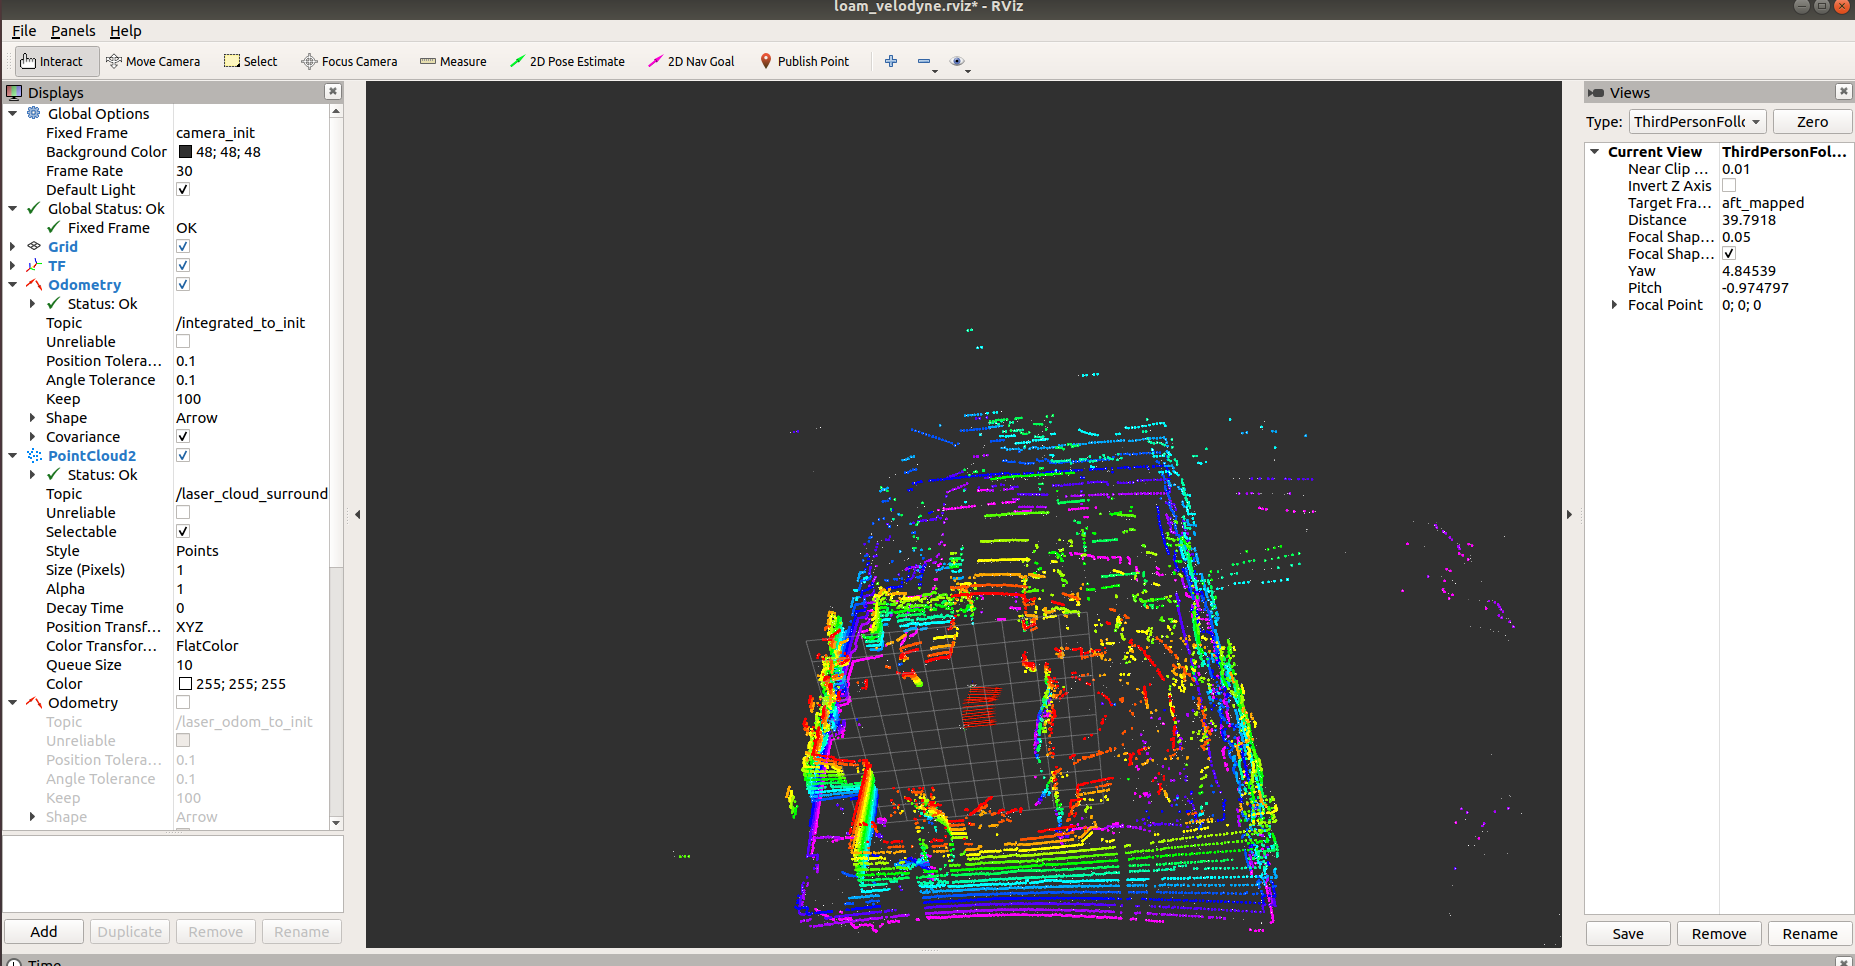This screenshot has width=1855, height=966.
Task: Select the Move Camera tool
Action: click(153, 61)
